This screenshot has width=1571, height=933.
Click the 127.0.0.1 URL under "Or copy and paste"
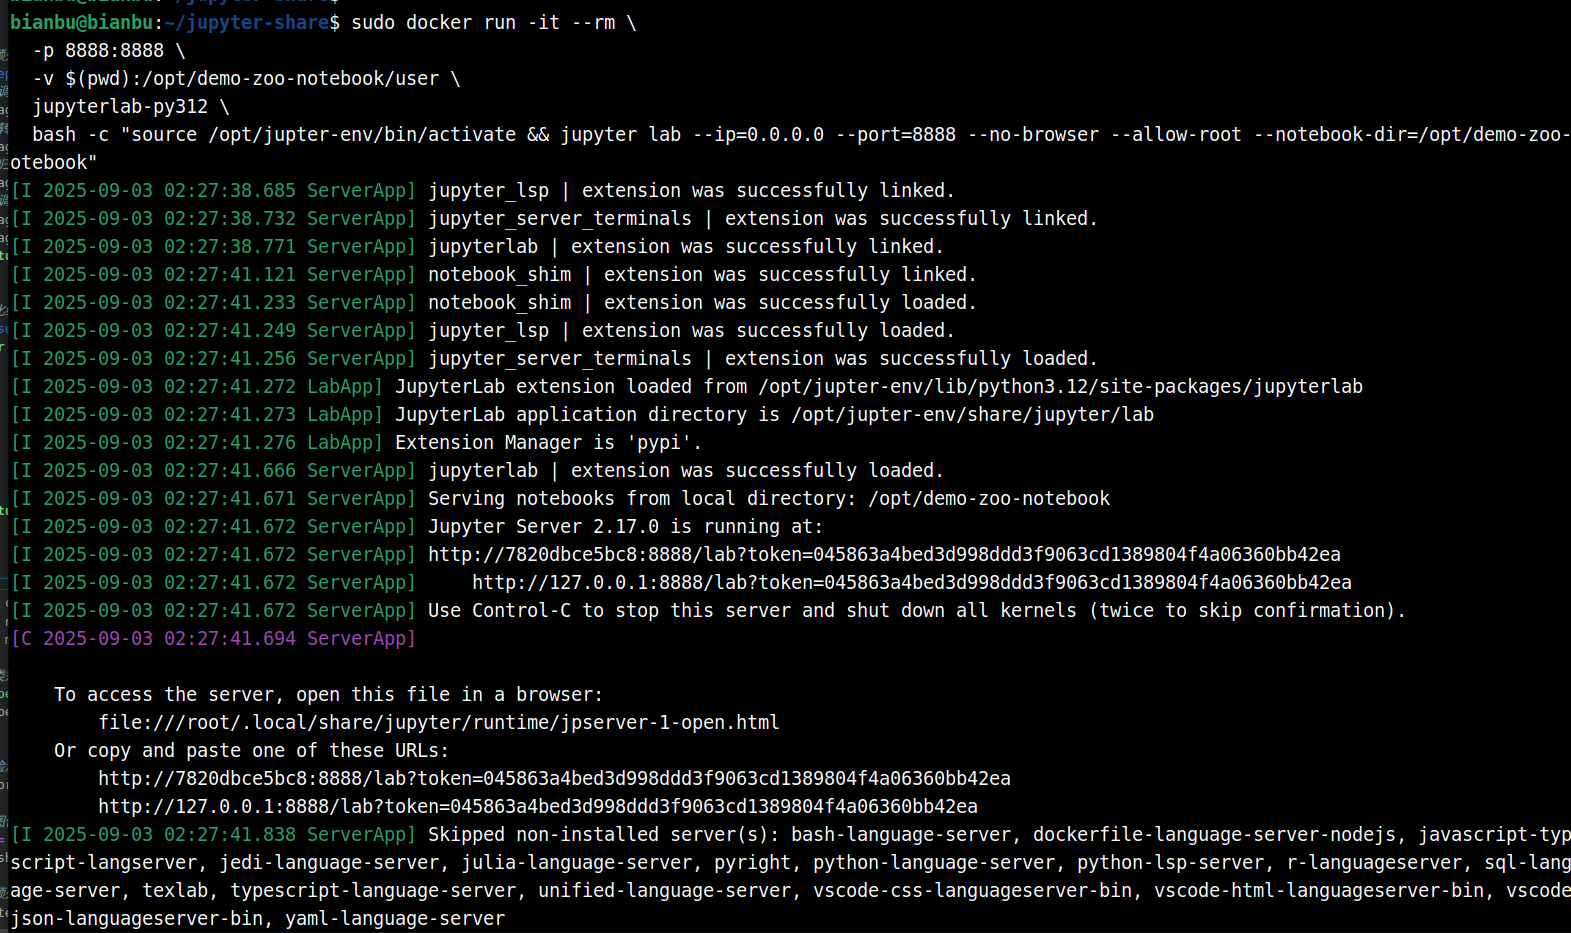537,806
